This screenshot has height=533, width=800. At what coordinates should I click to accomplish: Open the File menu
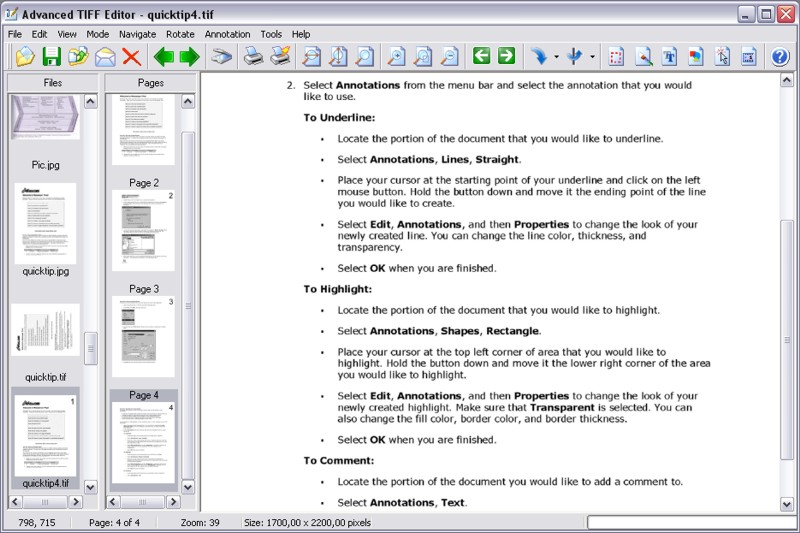15,34
